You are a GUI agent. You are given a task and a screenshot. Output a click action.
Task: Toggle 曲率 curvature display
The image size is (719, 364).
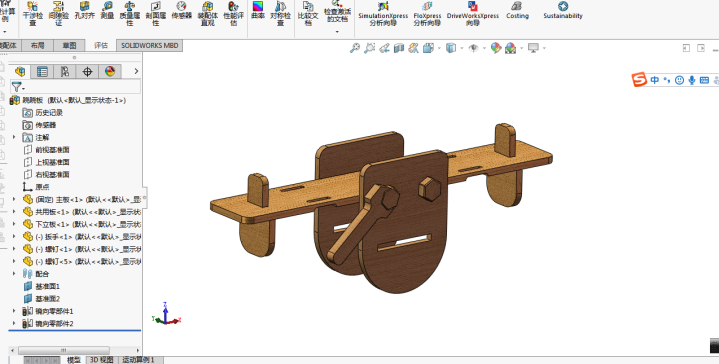[258, 11]
